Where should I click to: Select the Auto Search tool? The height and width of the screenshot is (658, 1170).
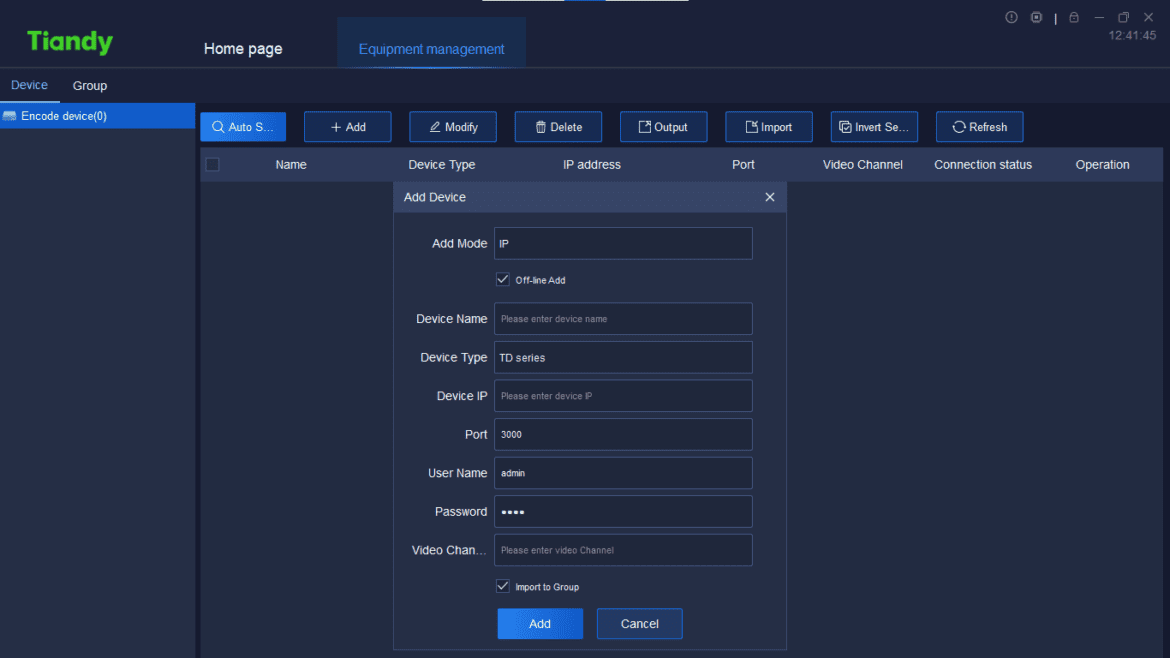coord(242,126)
